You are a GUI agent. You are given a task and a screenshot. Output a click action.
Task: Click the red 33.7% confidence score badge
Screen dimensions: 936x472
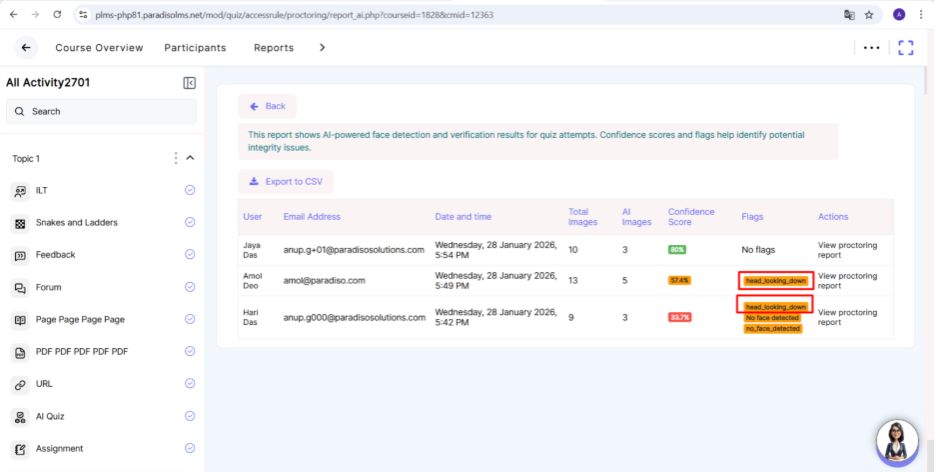(680, 317)
